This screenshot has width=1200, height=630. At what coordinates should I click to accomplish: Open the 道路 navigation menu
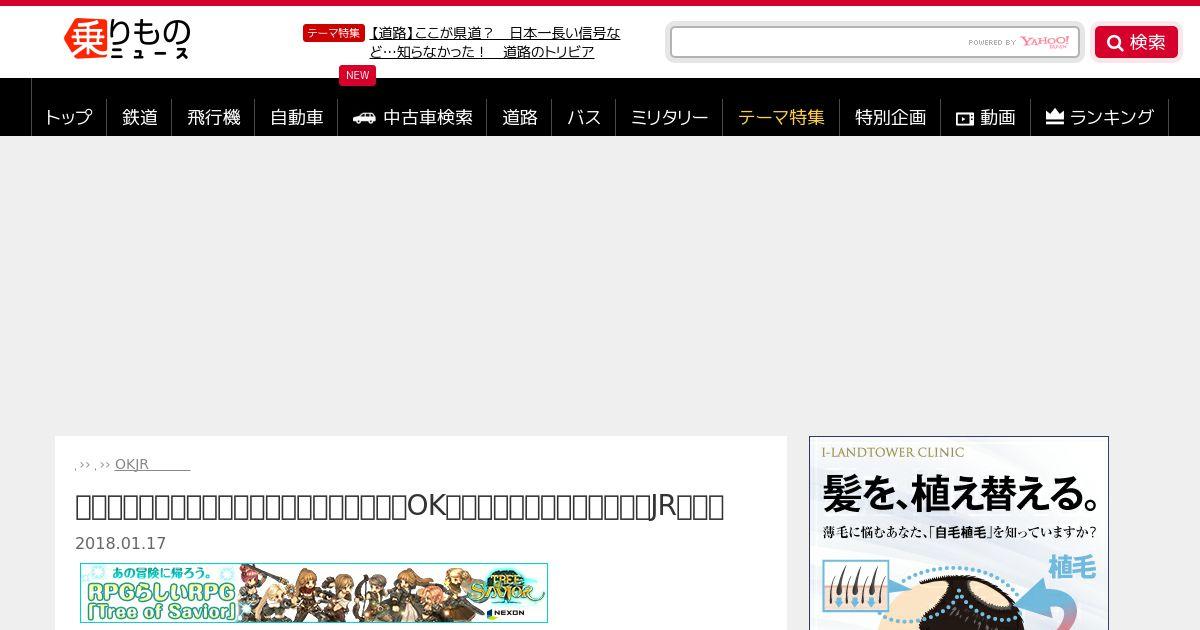point(520,117)
